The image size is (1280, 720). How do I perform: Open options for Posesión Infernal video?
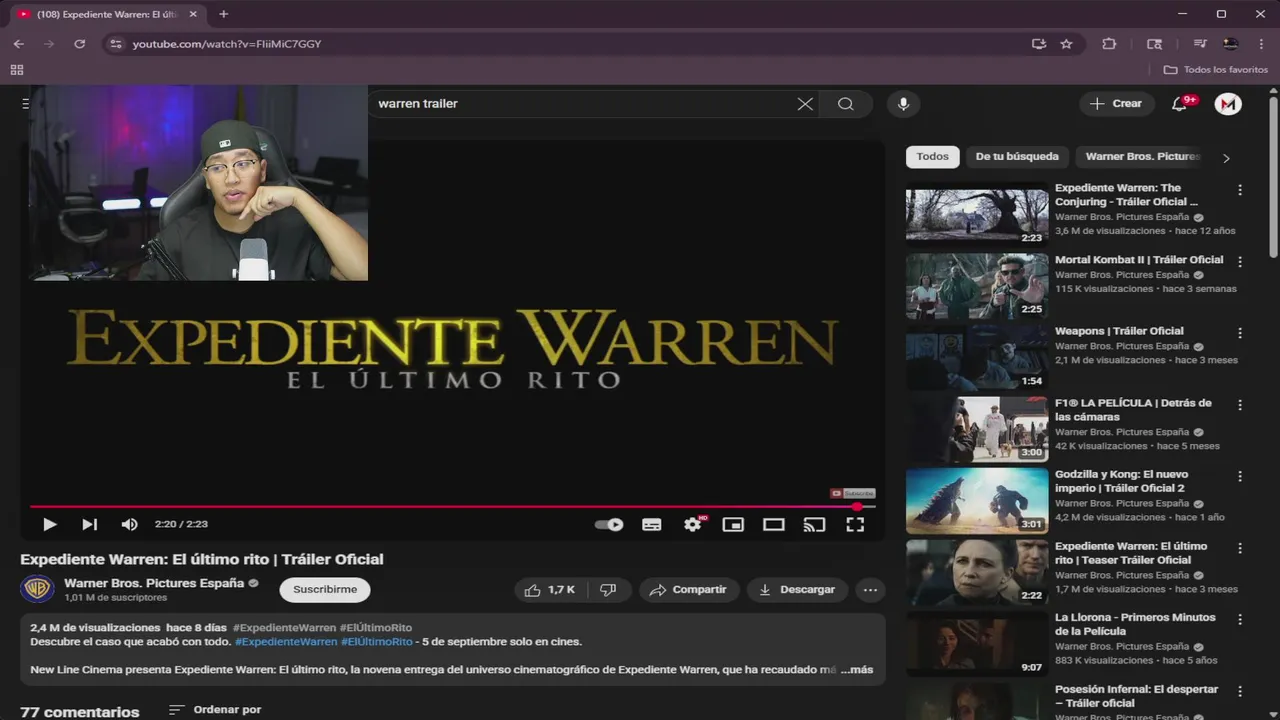[1240, 692]
